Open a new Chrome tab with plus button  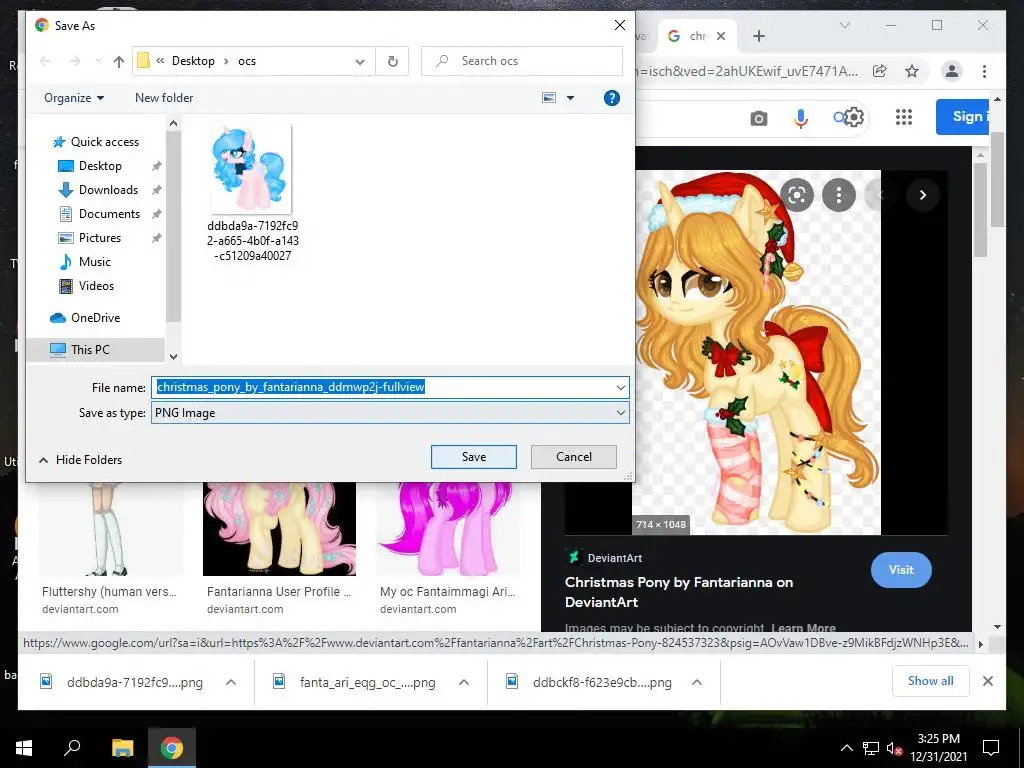(x=758, y=37)
